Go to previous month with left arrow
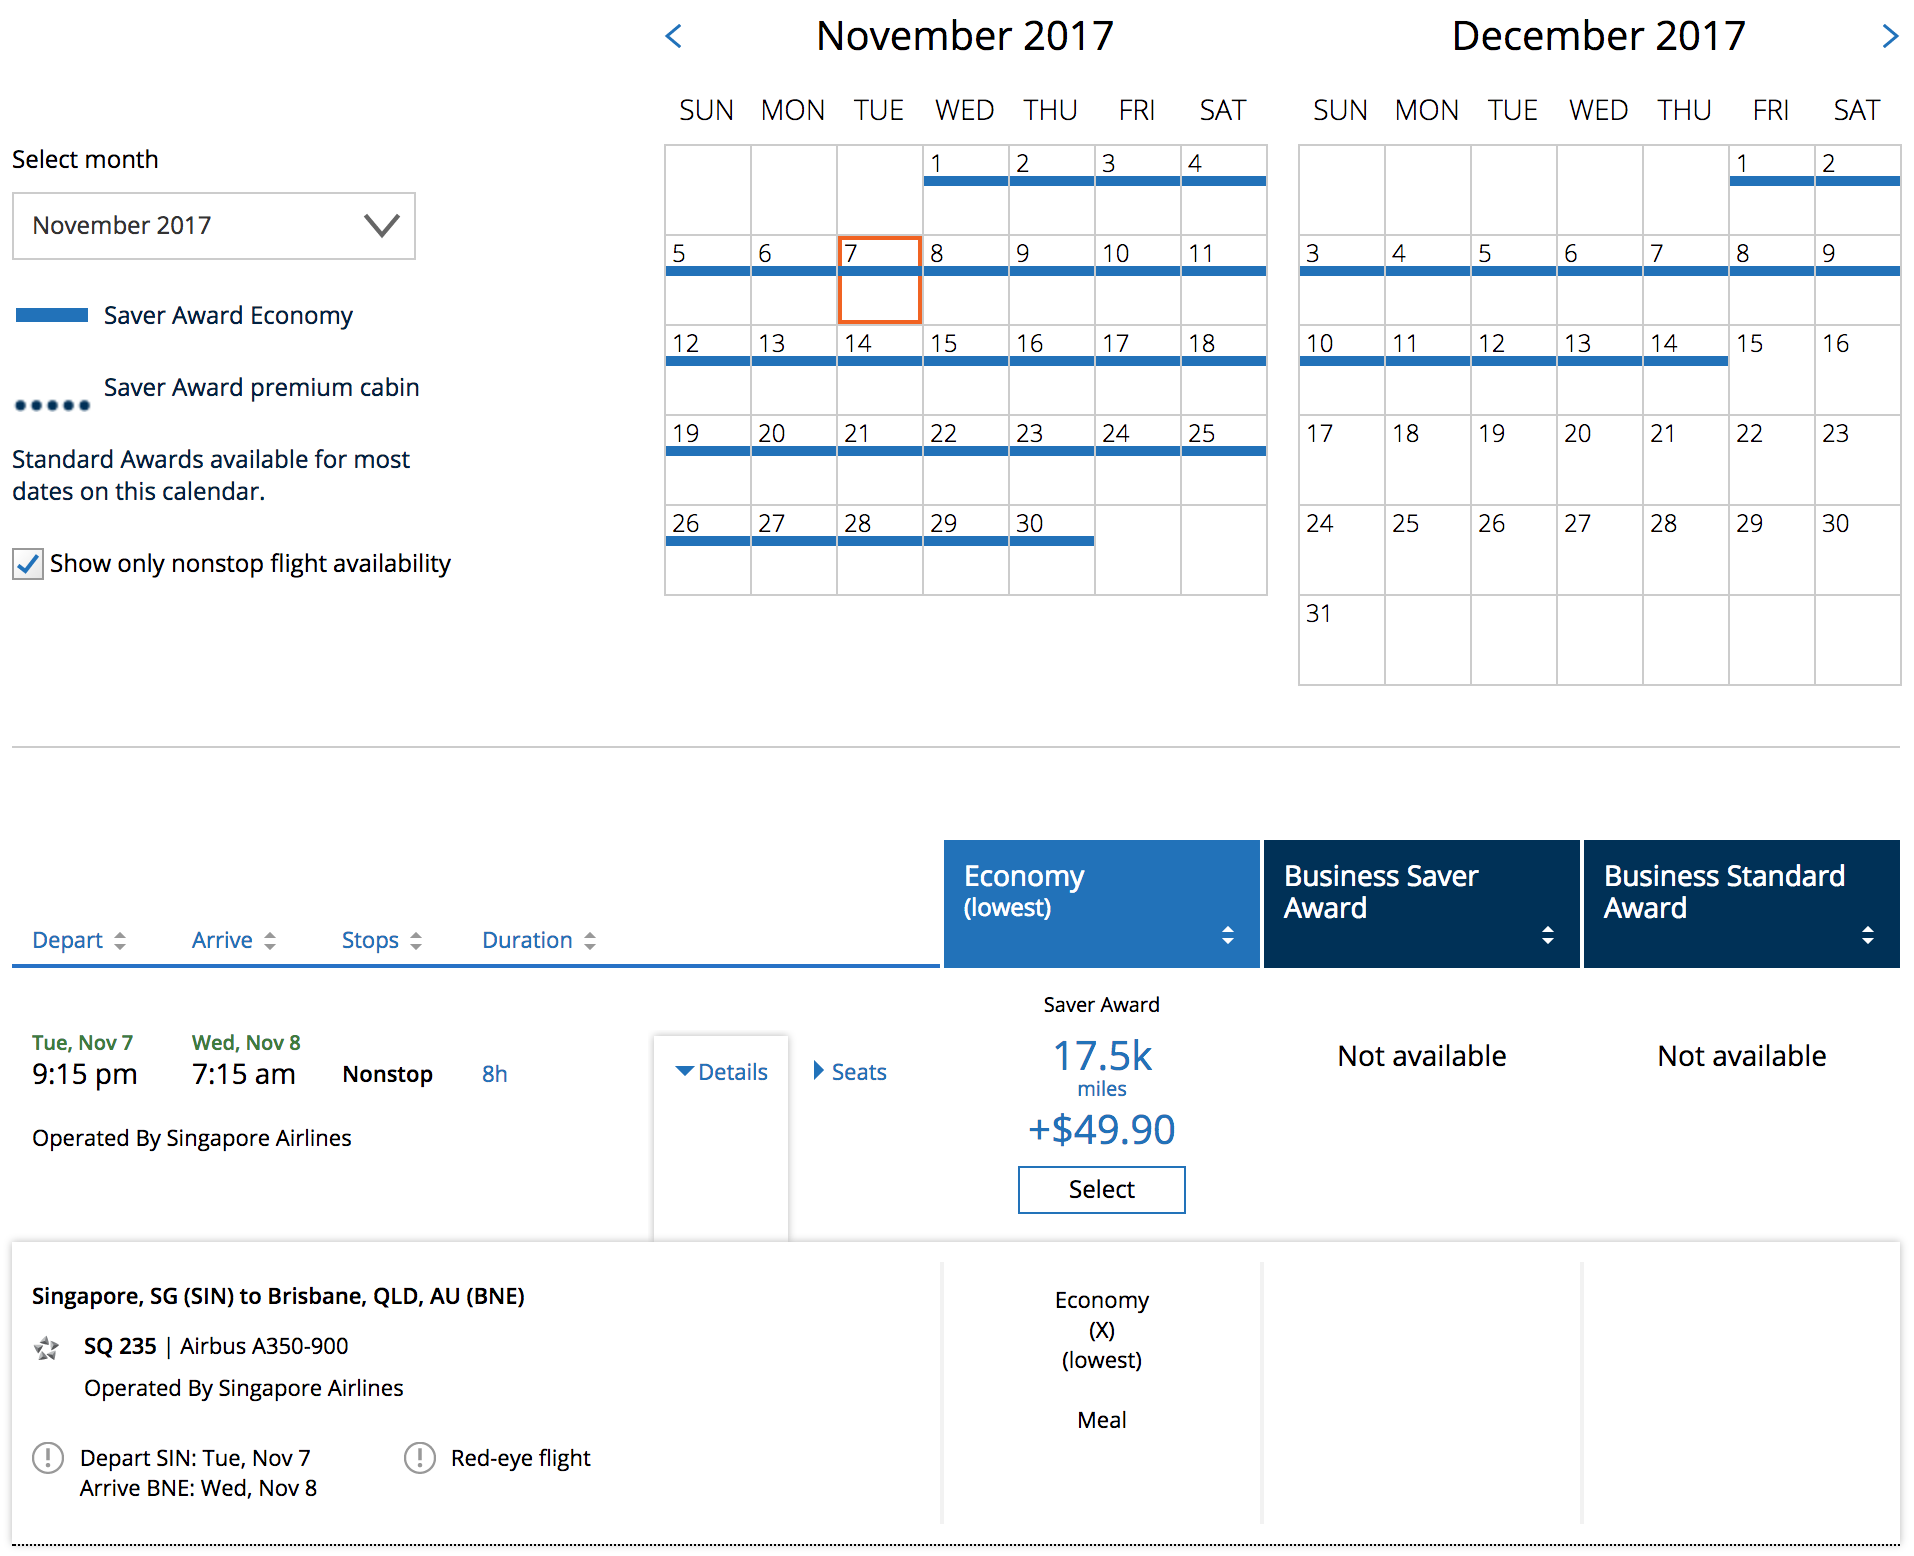The height and width of the screenshot is (1556, 1914). (674, 37)
